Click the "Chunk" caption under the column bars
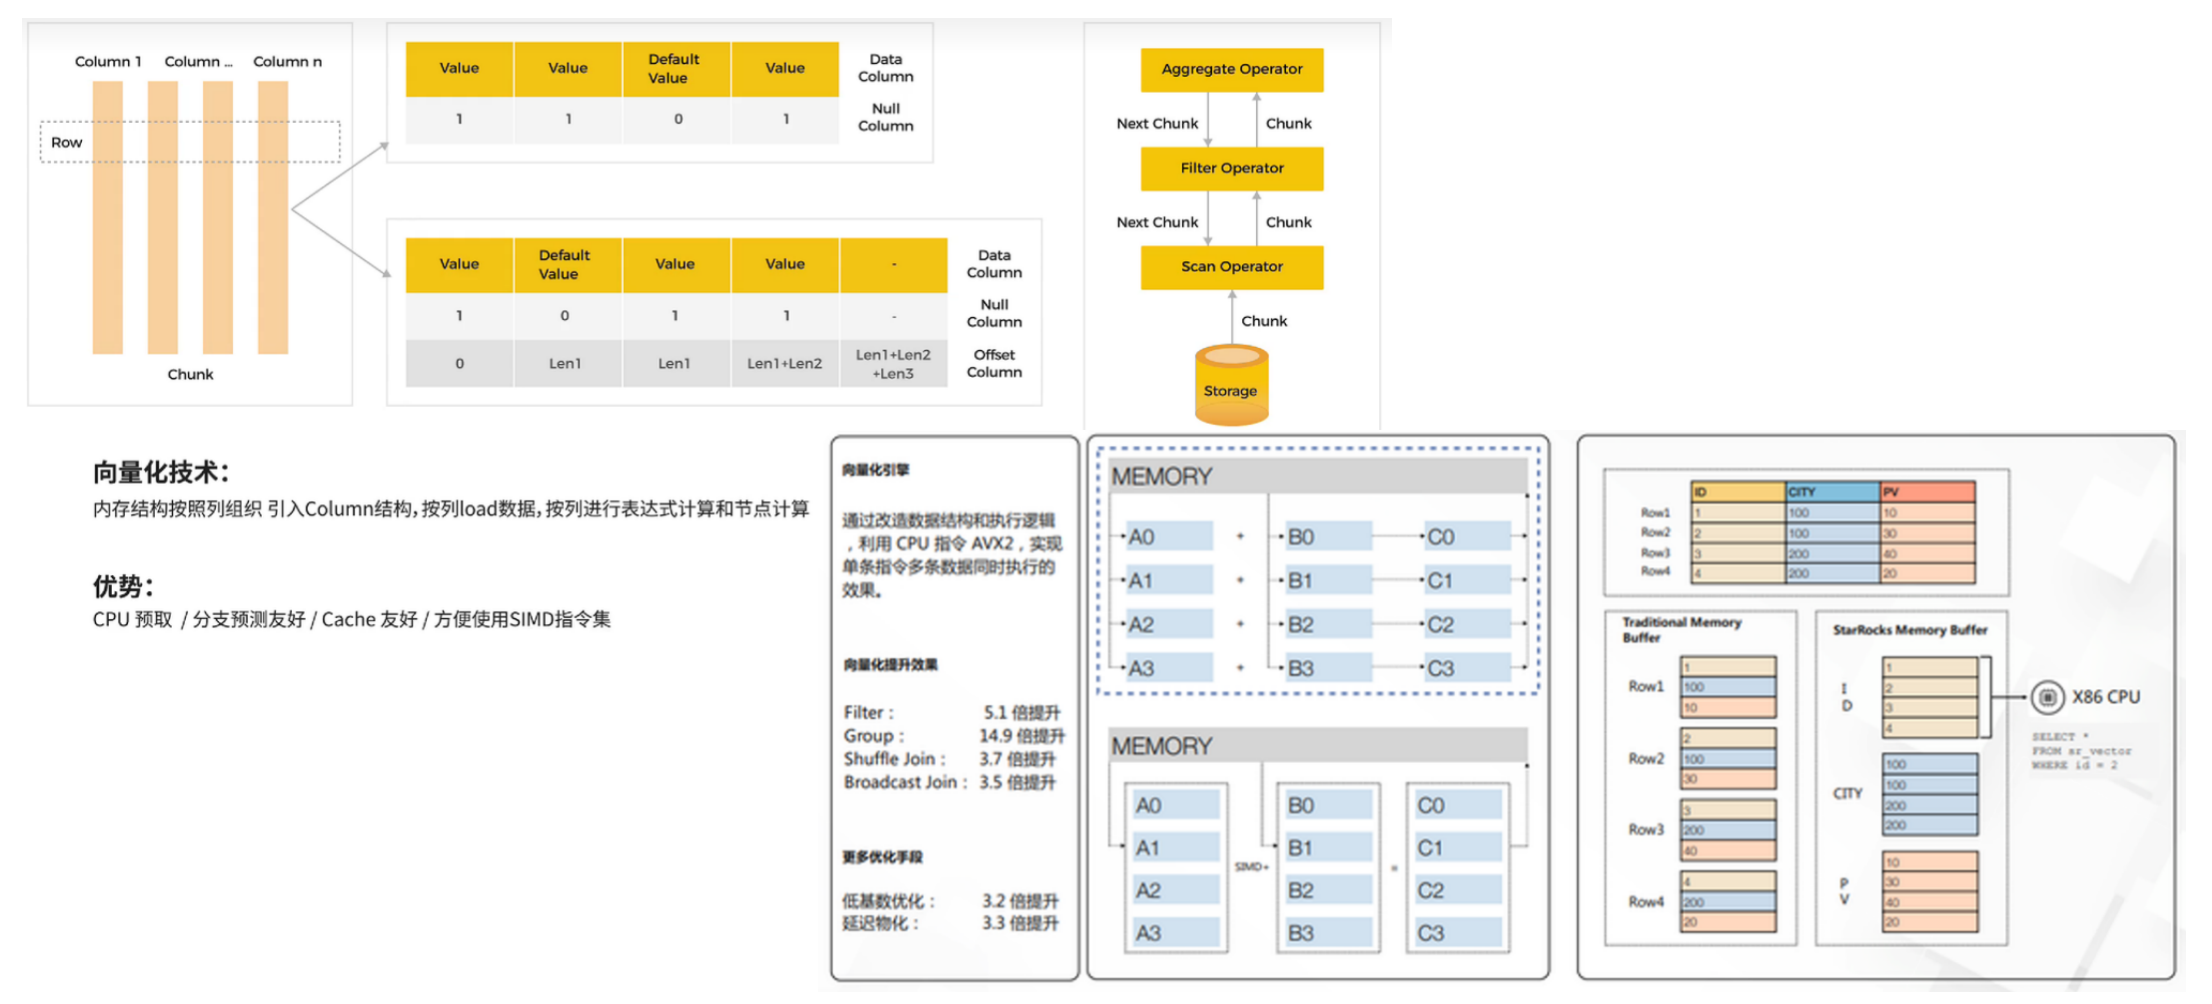2212x1004 pixels. point(190,374)
